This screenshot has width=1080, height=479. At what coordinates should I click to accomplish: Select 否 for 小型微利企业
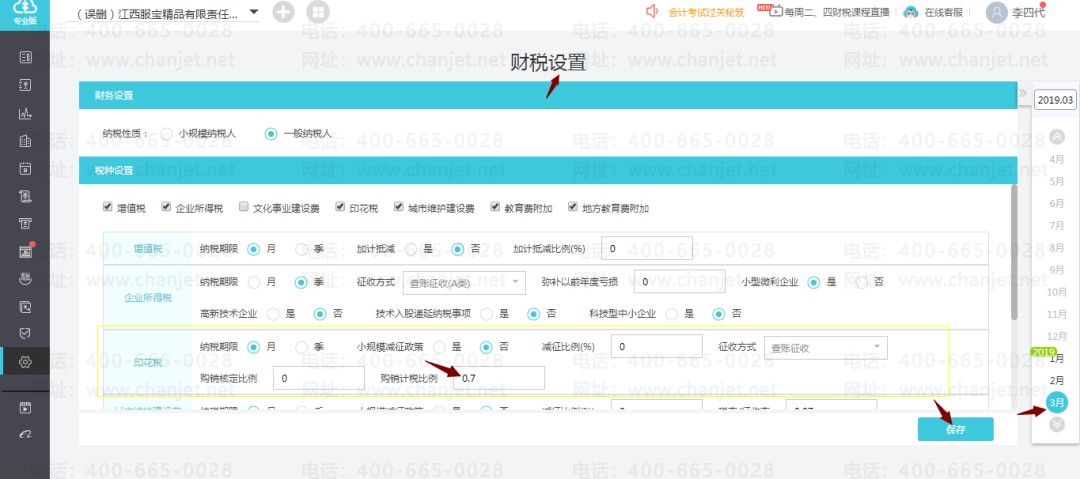pos(861,282)
